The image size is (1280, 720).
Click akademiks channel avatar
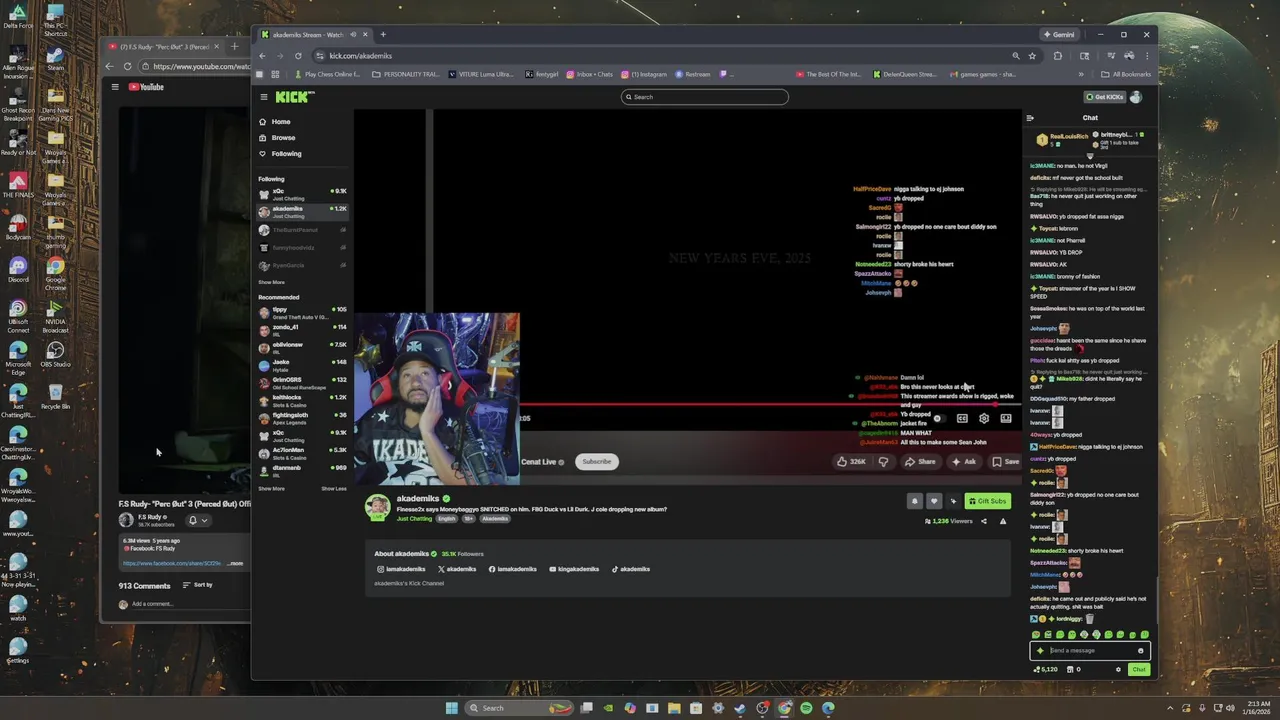pyautogui.click(x=378, y=508)
